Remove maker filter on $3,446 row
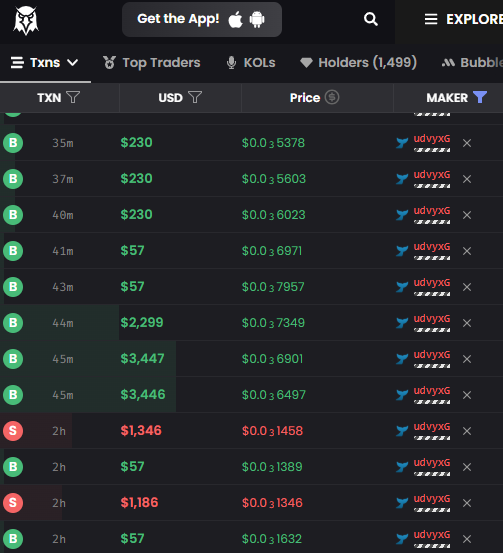The image size is (503, 553). click(x=467, y=395)
